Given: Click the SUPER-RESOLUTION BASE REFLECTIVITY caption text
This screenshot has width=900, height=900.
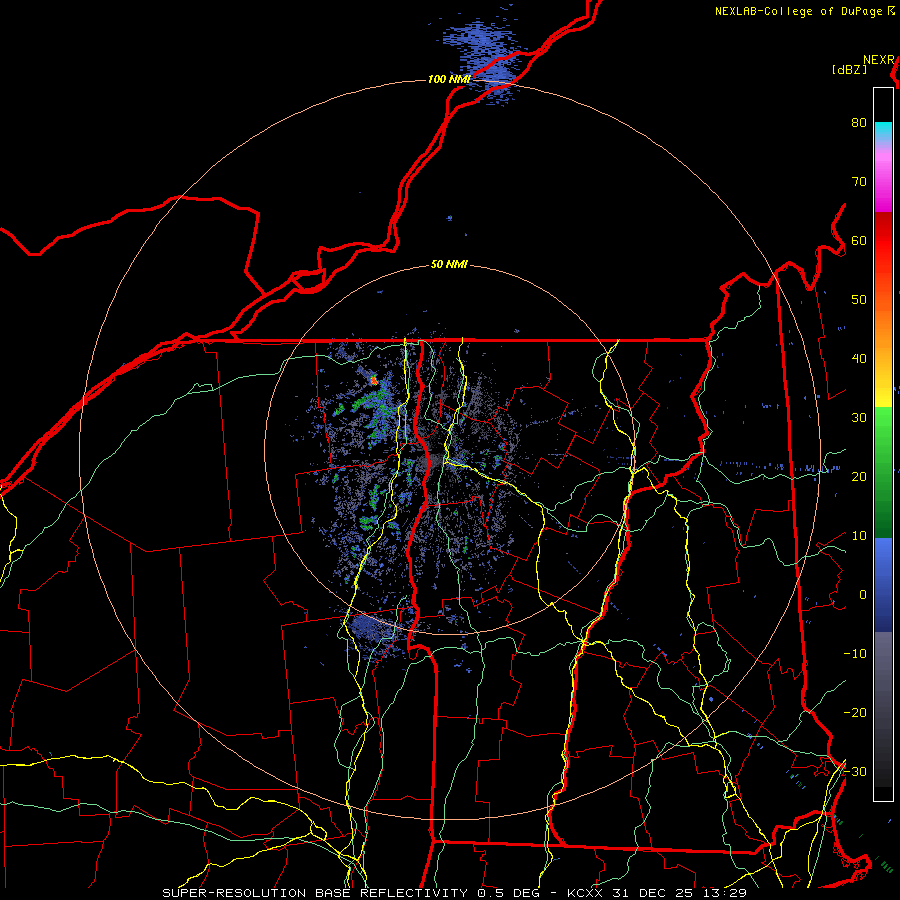Looking at the screenshot, I should (x=315, y=893).
